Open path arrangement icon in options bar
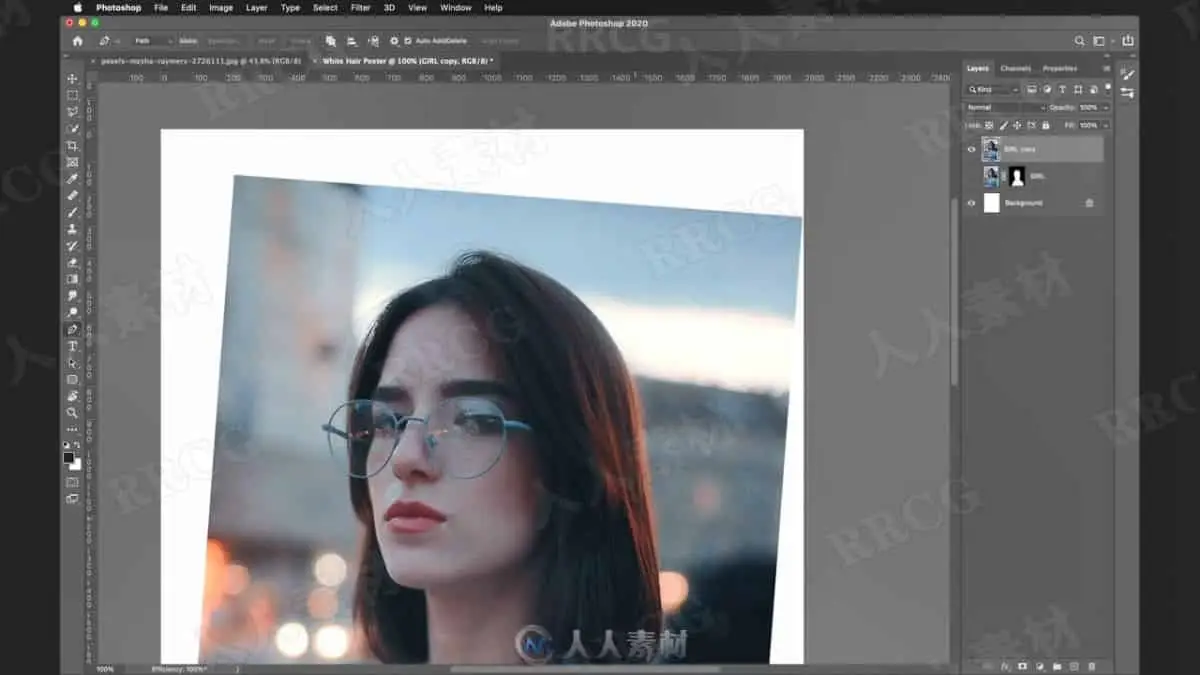Viewport: 1200px width, 675px height. (x=373, y=41)
